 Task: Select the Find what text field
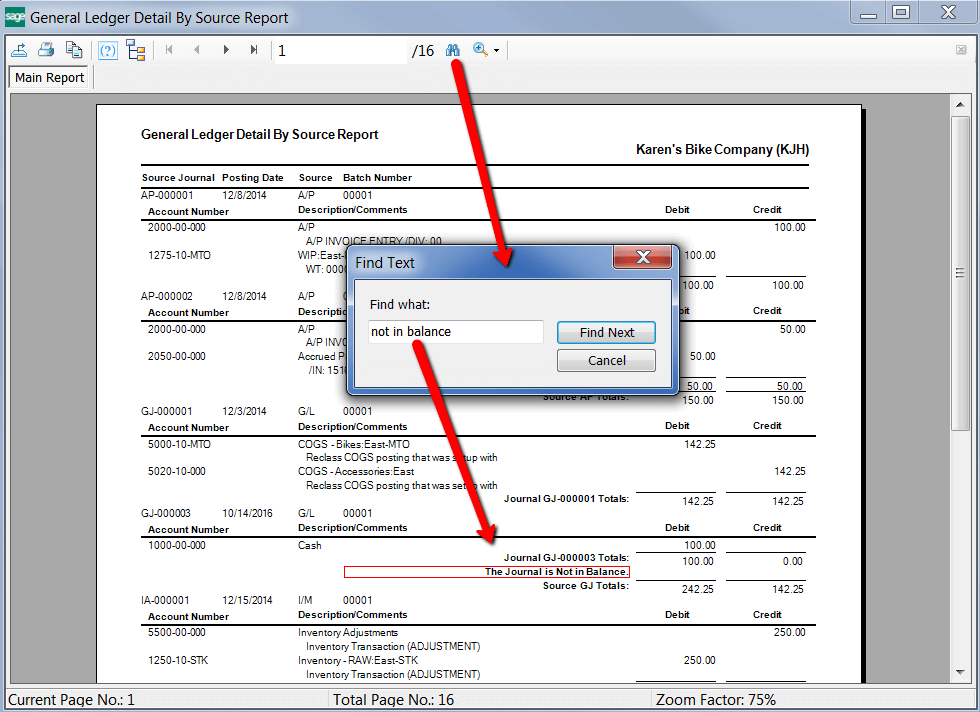pos(455,331)
